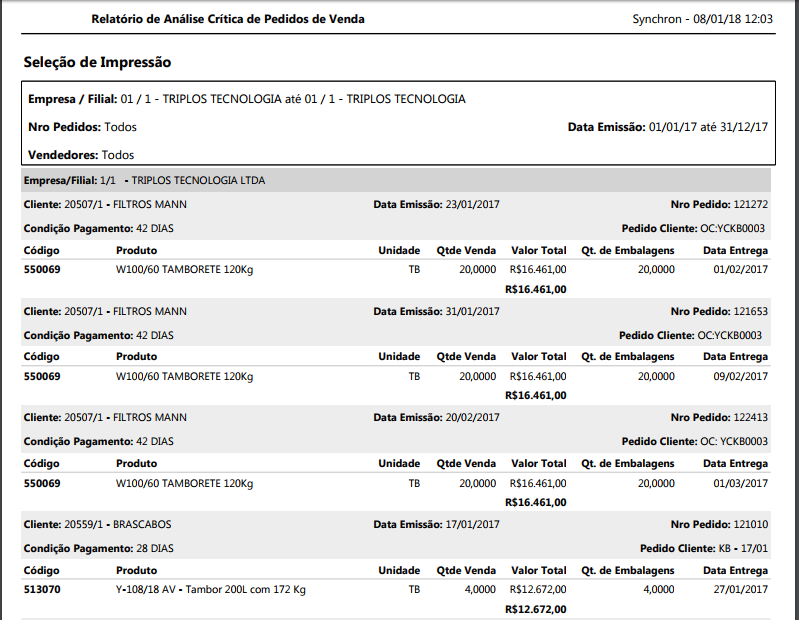
Task: Click the 'Qt. de Embalagens' header of order 121010
Action: [628, 571]
